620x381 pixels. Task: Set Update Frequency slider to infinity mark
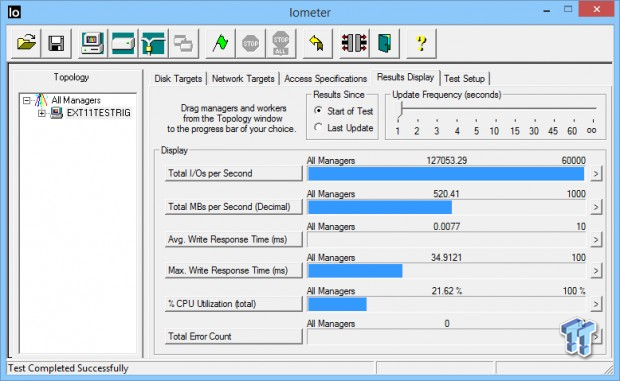tap(592, 130)
